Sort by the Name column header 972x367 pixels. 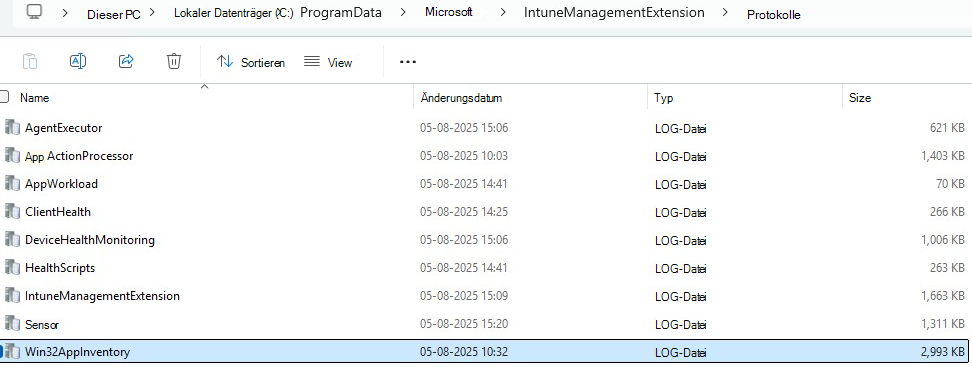(34, 98)
